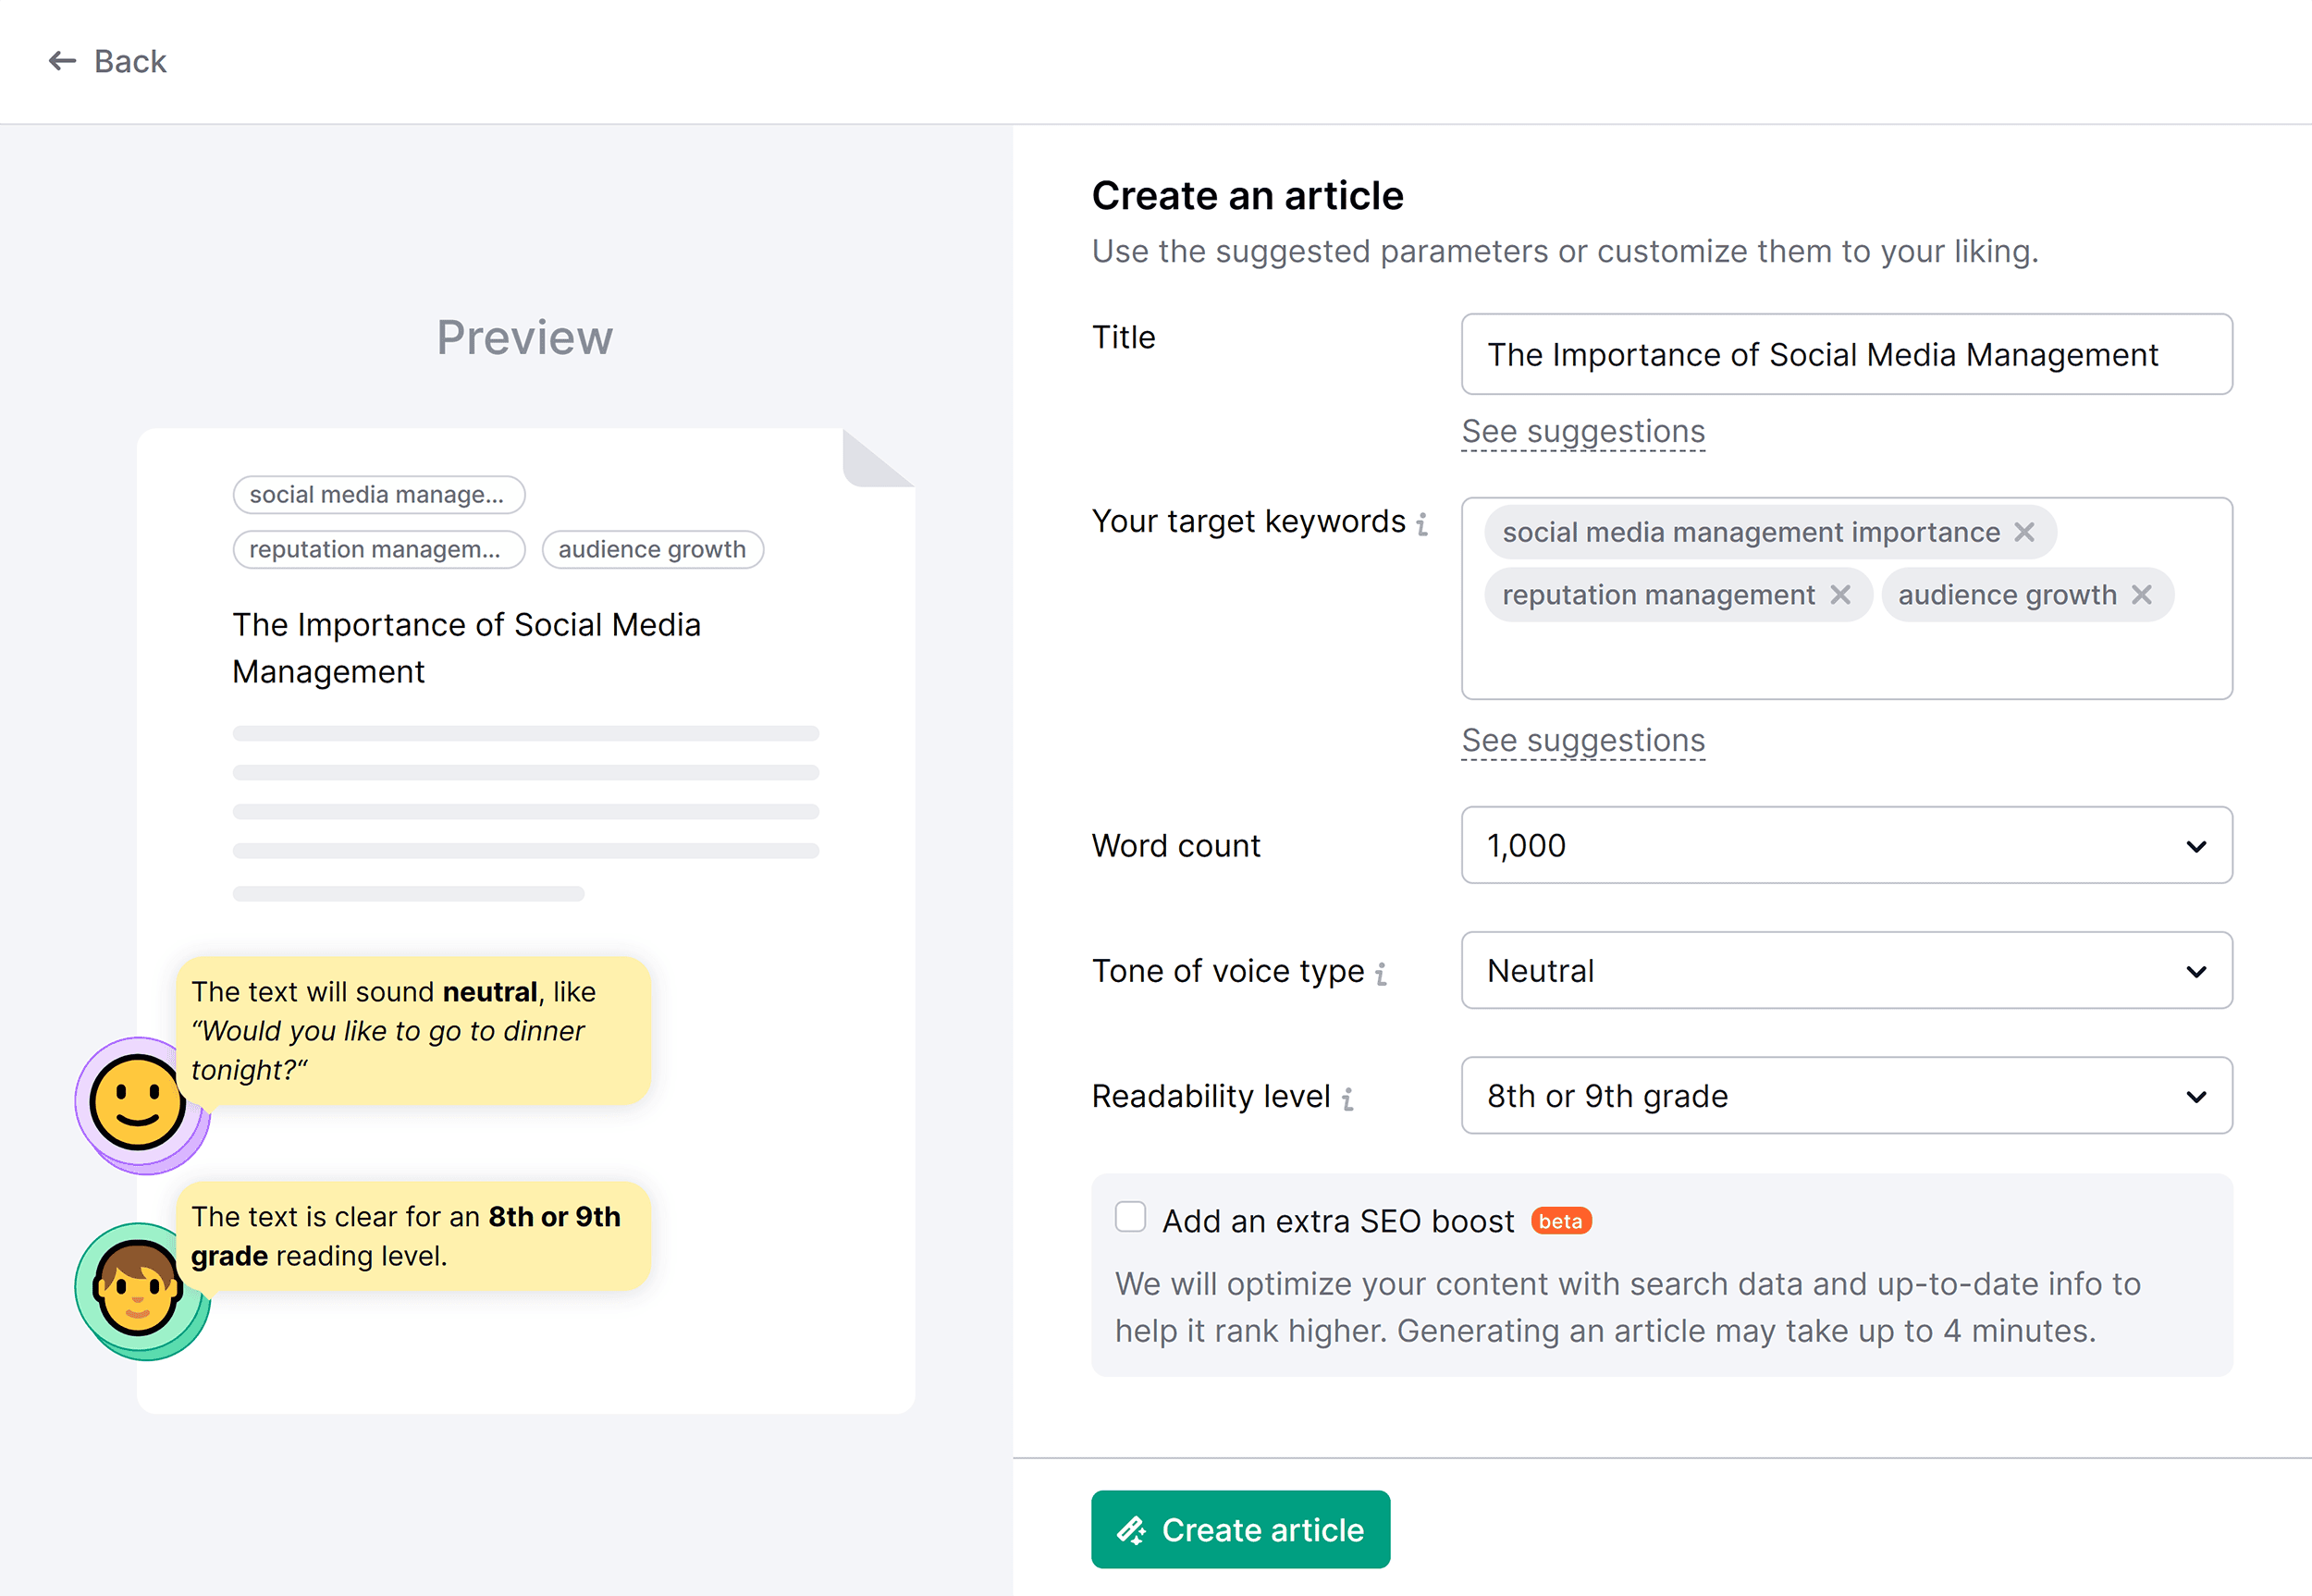Remove the audience growth keyword tag
The width and height of the screenshot is (2312, 1596).
tap(2143, 594)
